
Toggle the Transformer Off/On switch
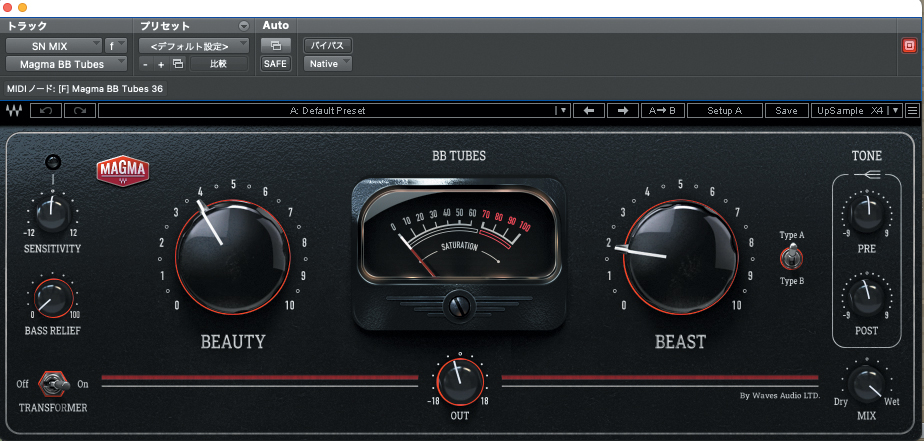pyautogui.click(x=52, y=384)
